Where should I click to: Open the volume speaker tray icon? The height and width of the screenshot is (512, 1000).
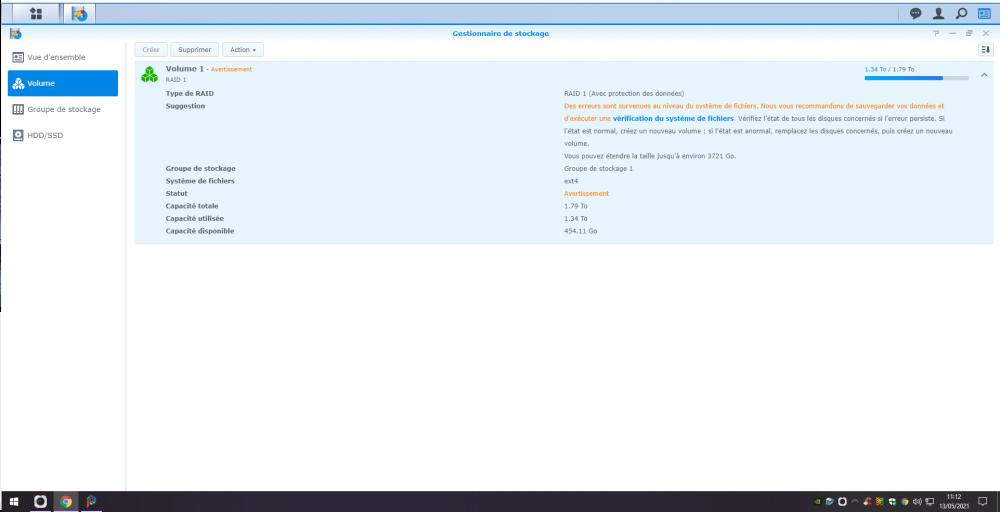tap(917, 502)
